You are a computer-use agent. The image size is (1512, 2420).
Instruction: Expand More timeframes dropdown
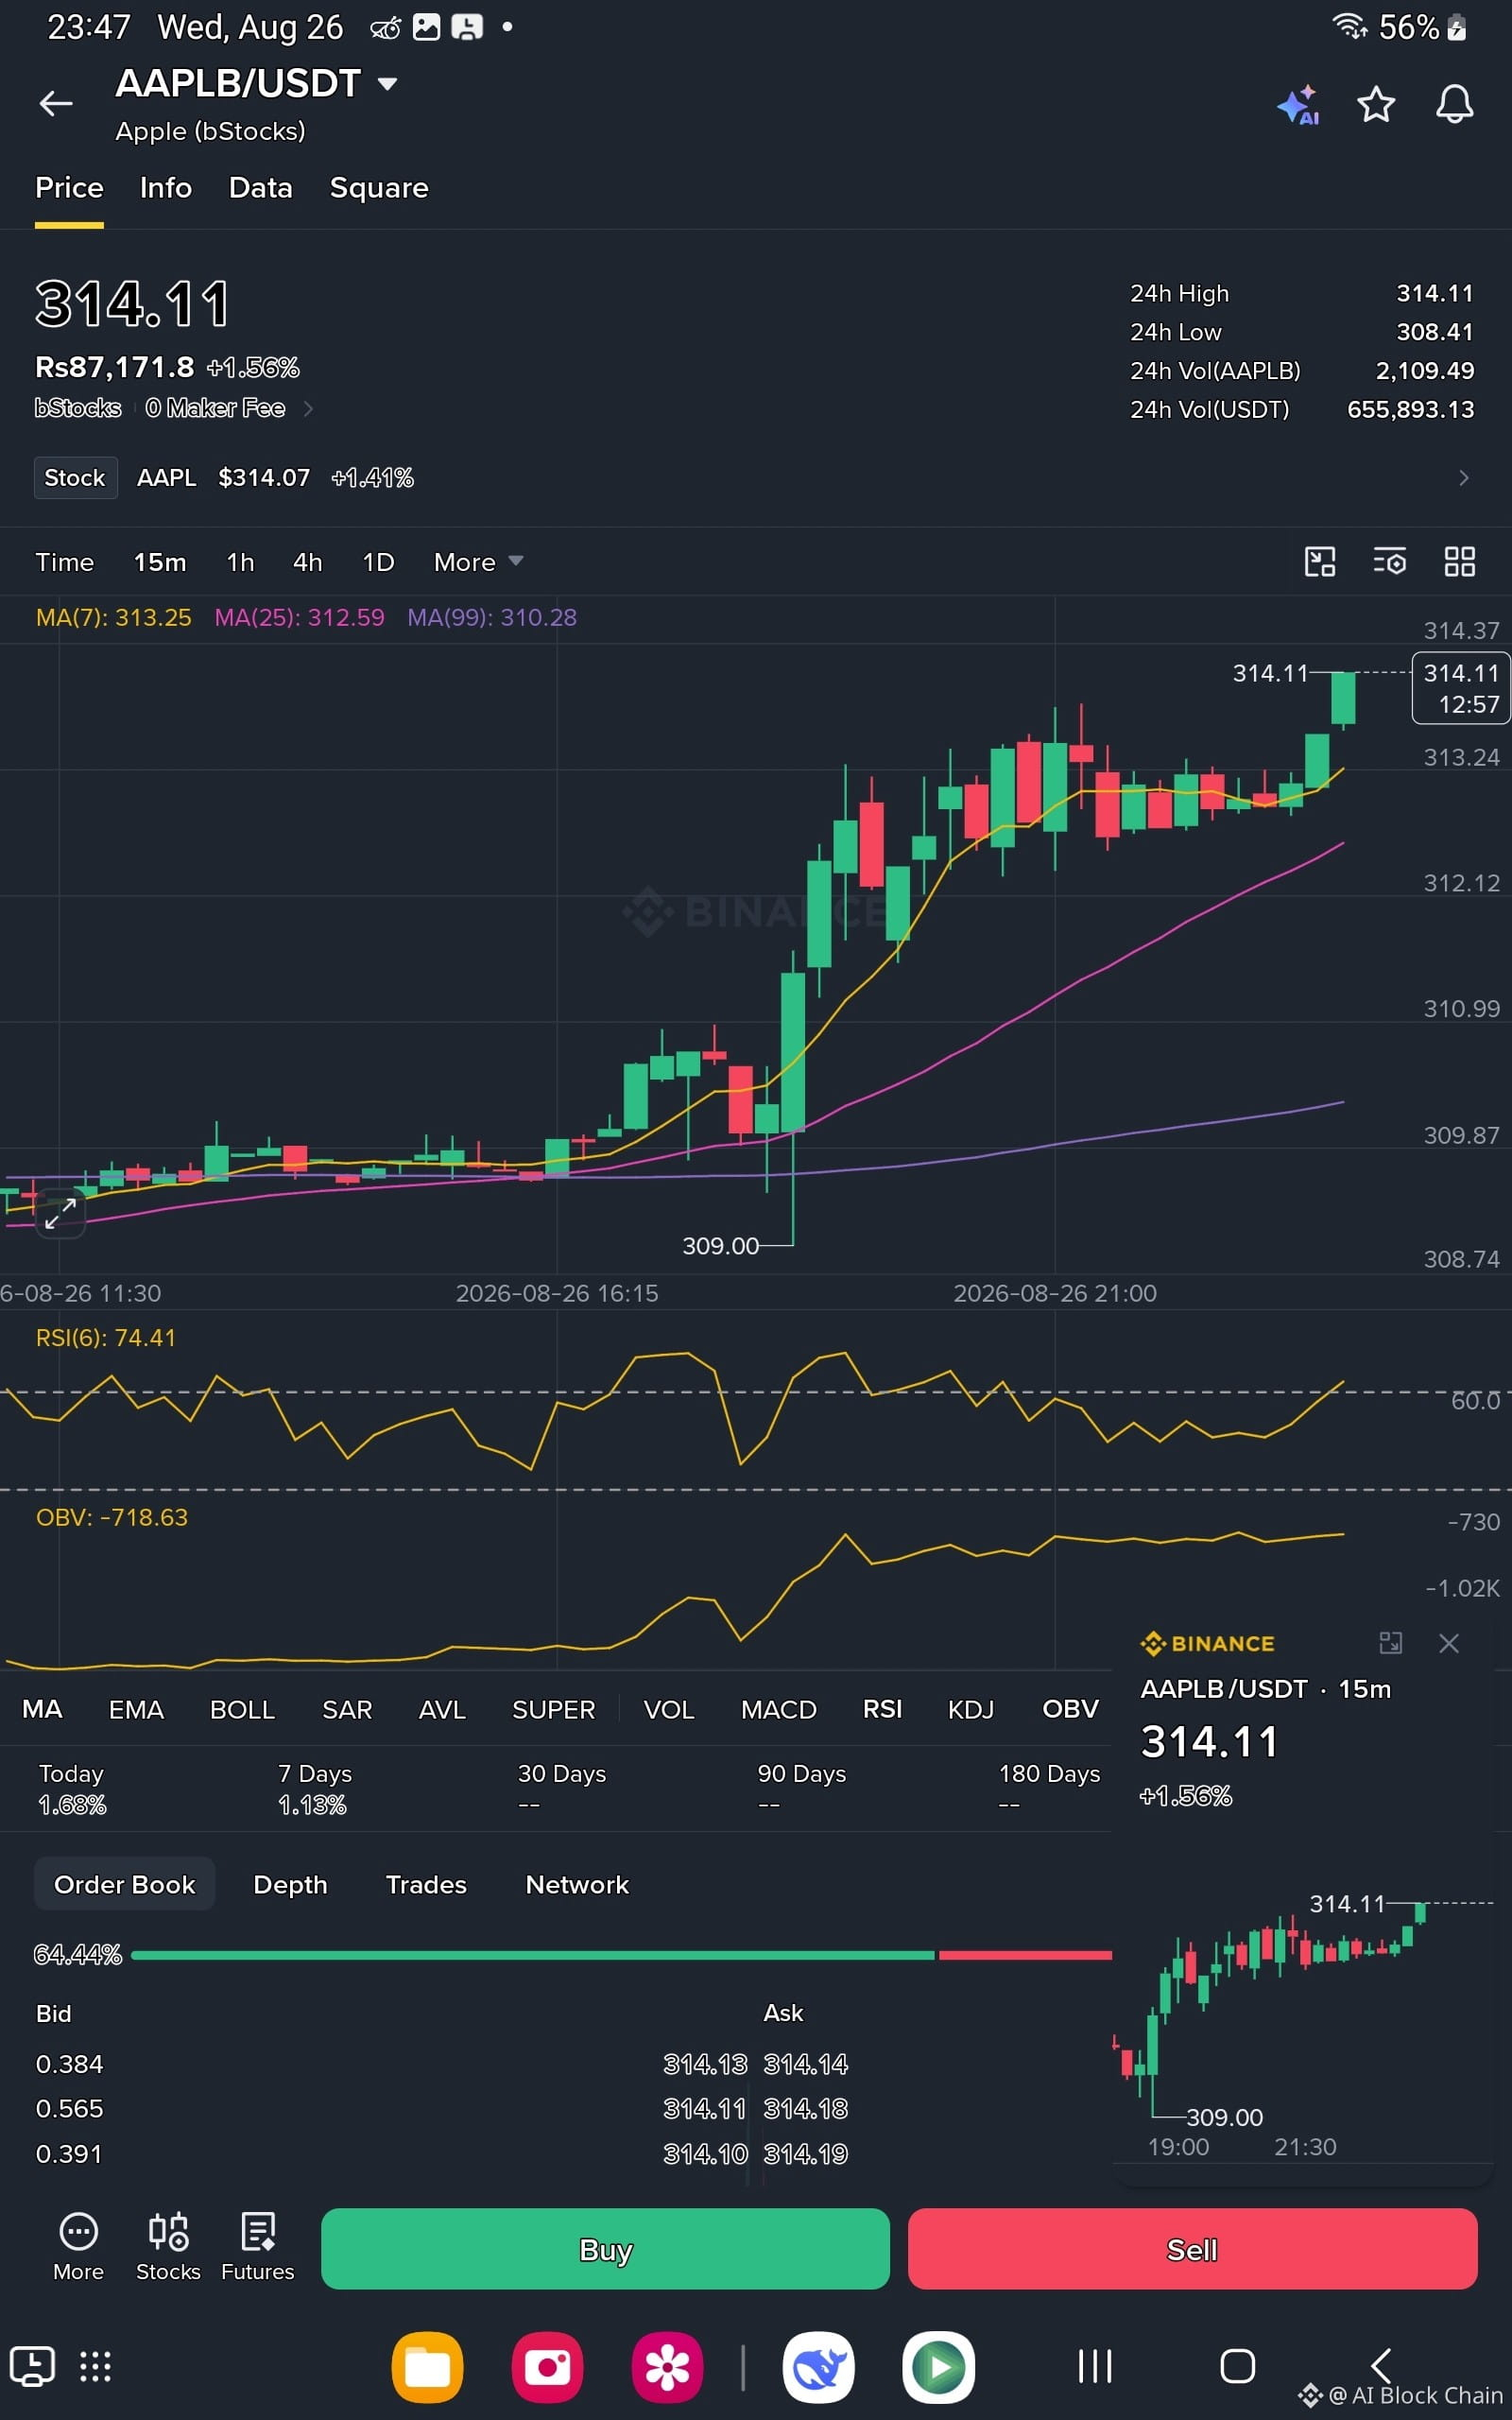pos(478,562)
